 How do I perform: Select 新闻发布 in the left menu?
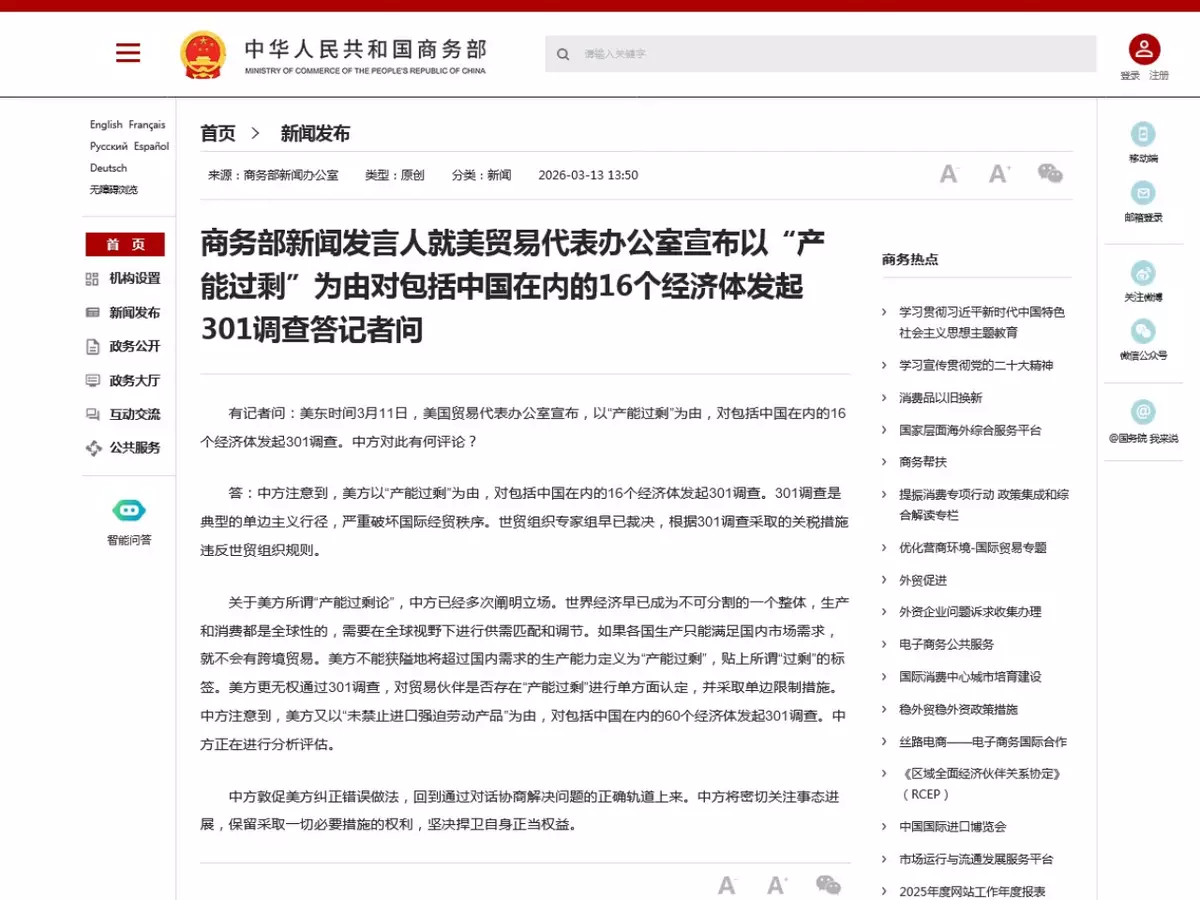(x=134, y=313)
